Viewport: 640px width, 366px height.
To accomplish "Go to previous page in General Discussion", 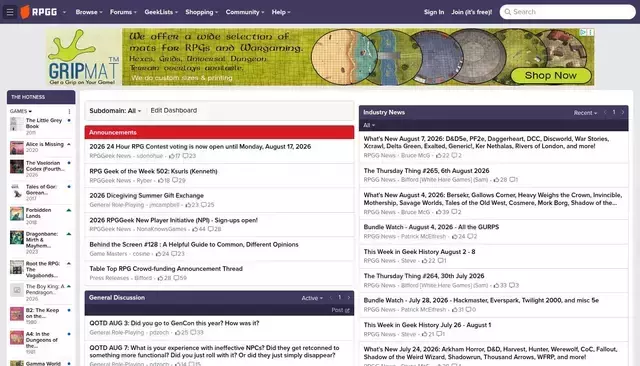I will tap(330, 298).
